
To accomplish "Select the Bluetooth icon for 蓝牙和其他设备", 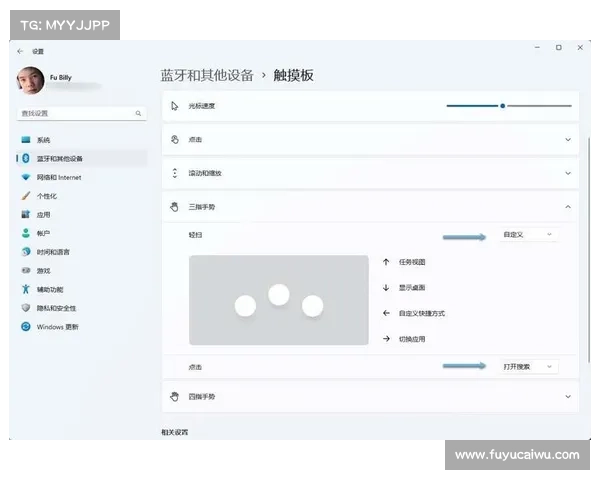I will point(26,158).
